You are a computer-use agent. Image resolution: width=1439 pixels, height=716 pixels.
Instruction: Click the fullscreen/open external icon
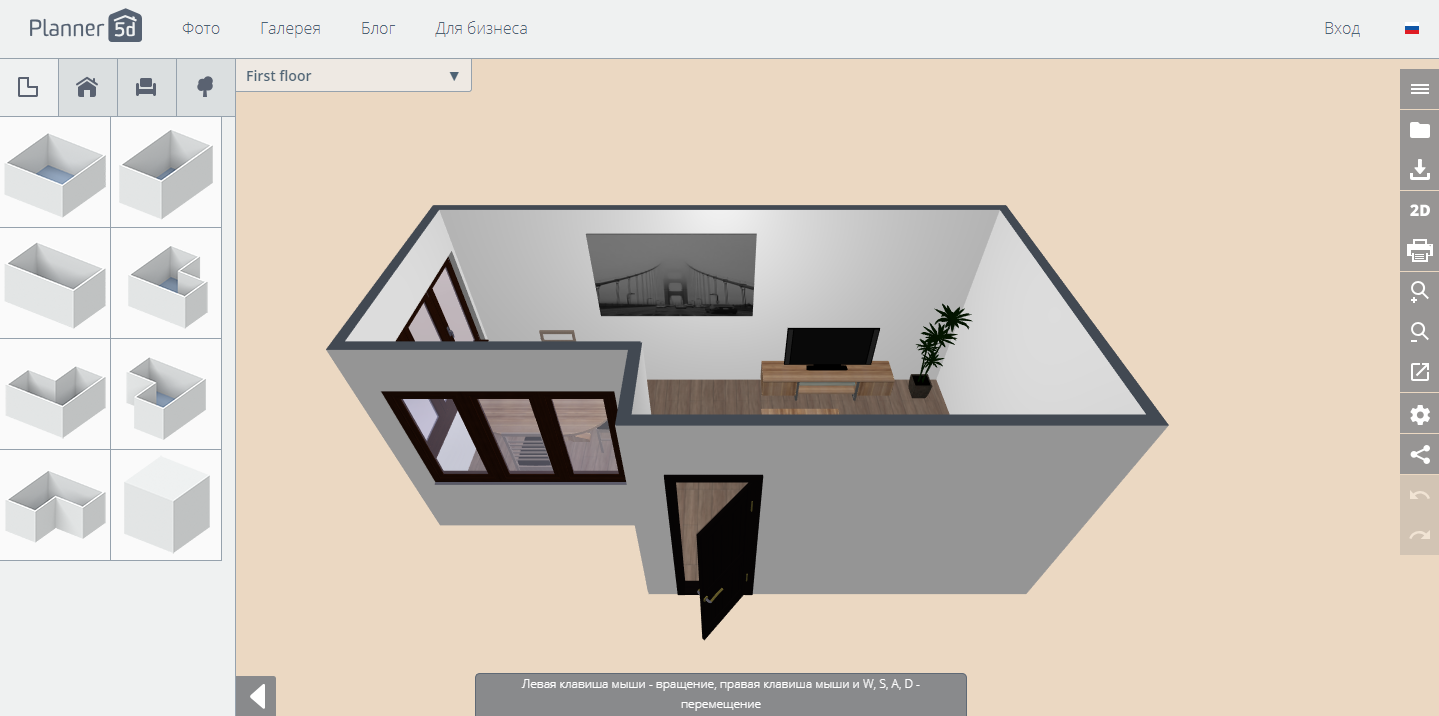coord(1419,373)
